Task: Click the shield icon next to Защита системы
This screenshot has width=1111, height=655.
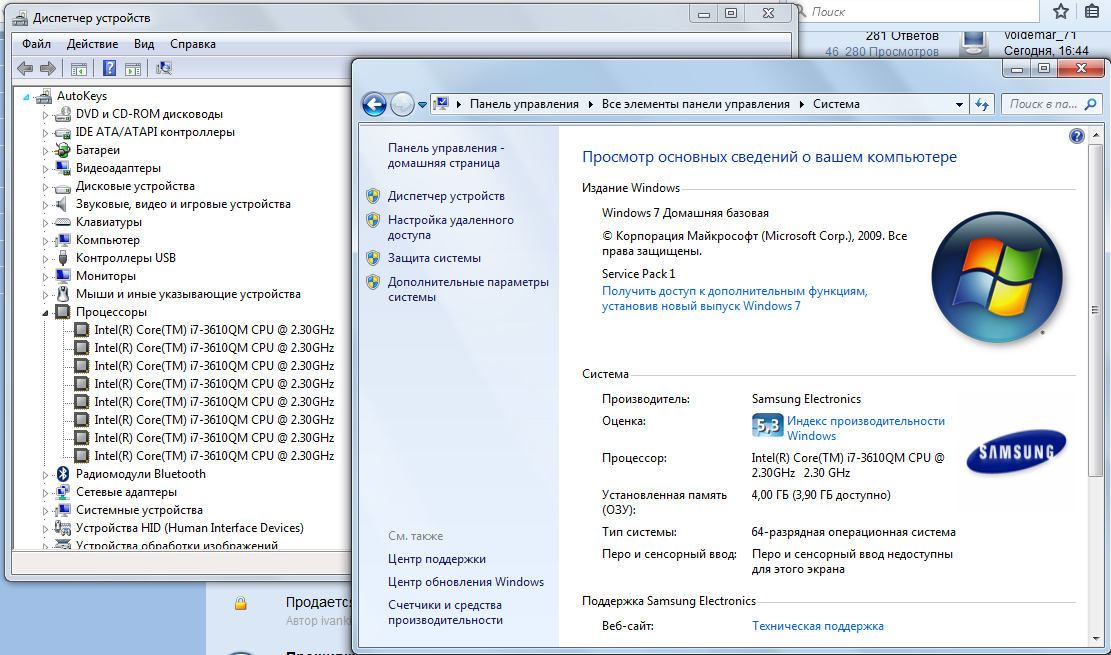Action: point(373,258)
